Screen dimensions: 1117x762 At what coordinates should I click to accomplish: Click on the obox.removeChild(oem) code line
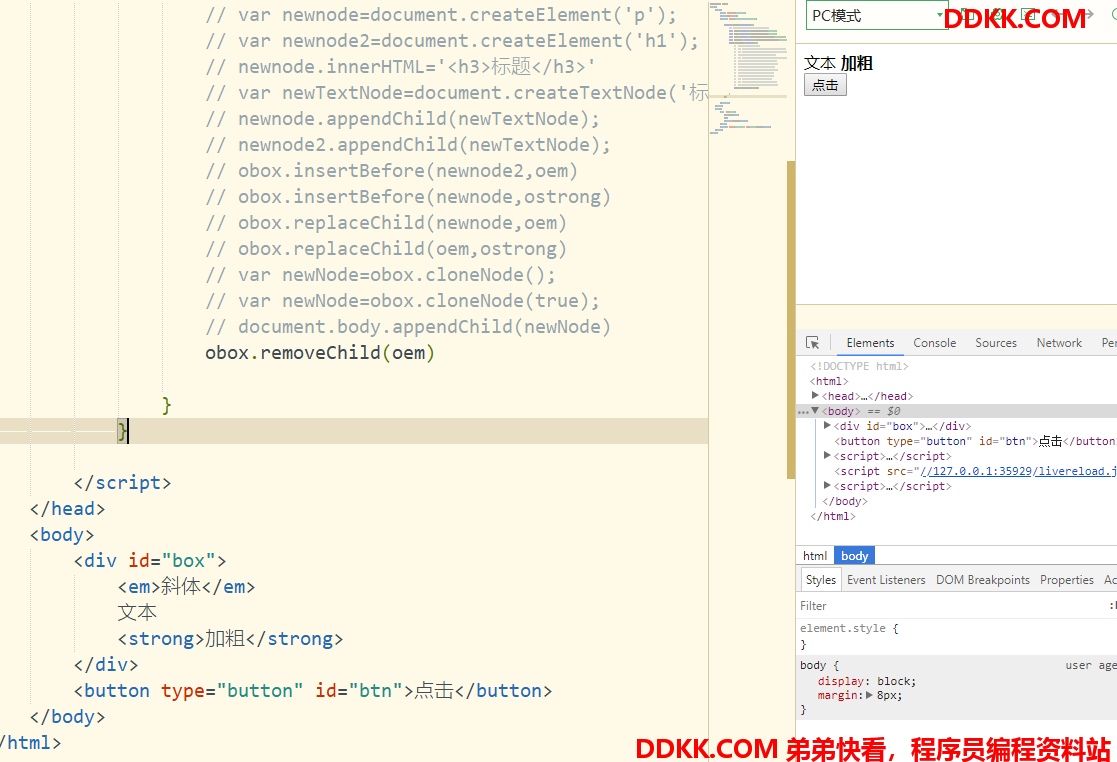pyautogui.click(x=320, y=353)
